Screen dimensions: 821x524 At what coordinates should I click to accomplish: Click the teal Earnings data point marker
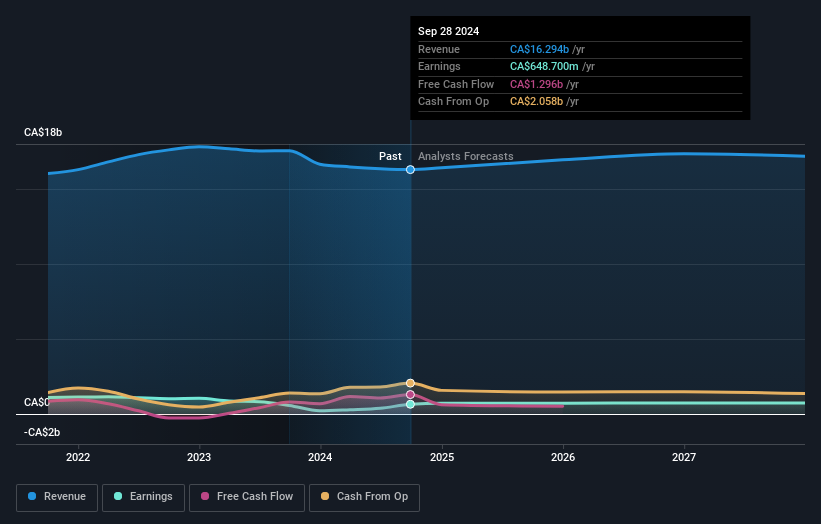point(410,404)
